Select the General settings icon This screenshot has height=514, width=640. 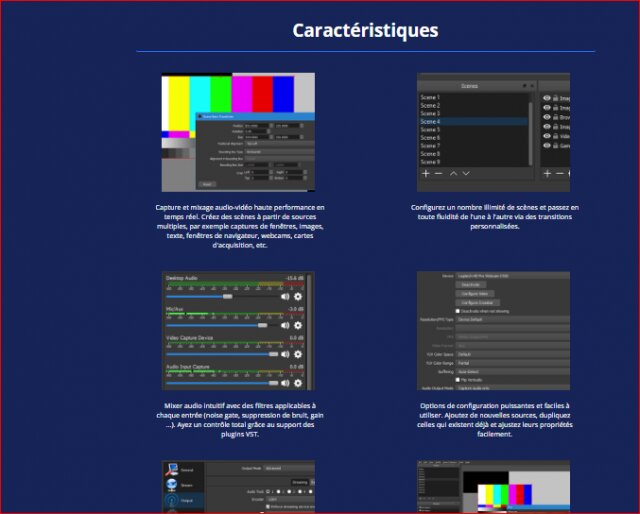[171, 469]
